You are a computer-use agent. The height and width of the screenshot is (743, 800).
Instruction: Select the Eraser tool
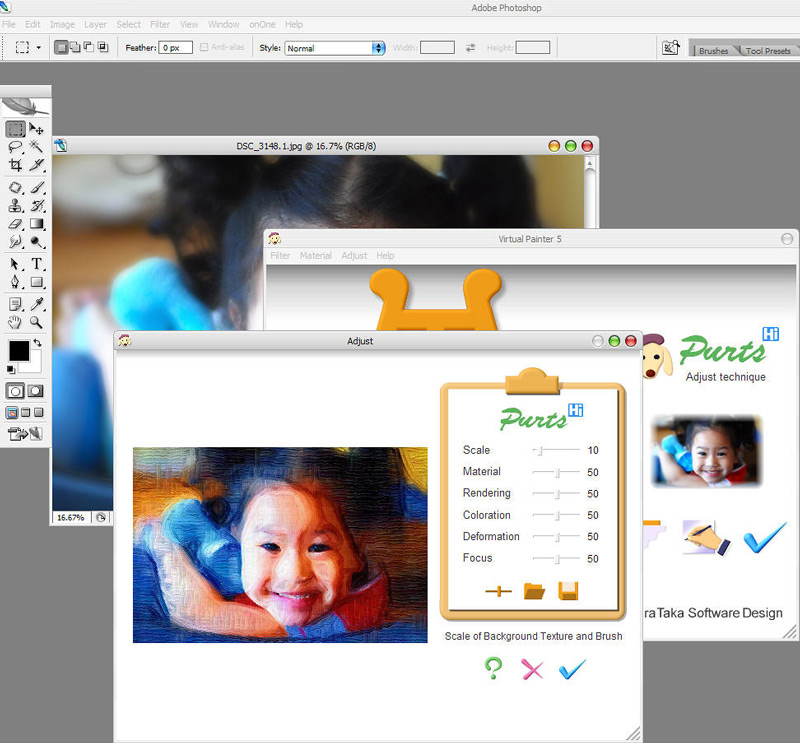[x=15, y=224]
